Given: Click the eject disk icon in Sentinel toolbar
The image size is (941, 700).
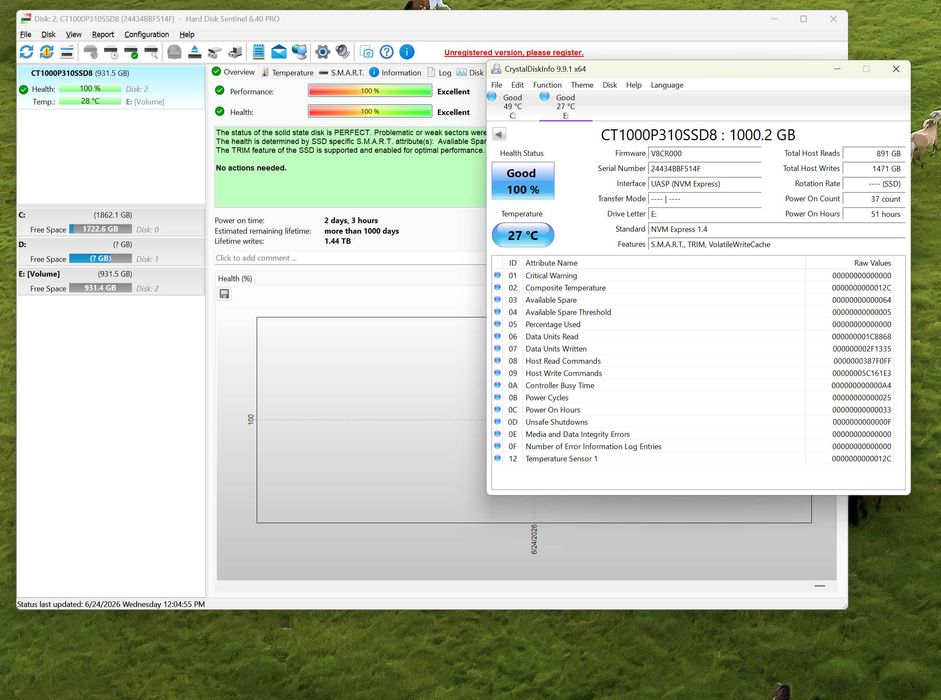Looking at the screenshot, I should click(x=194, y=52).
